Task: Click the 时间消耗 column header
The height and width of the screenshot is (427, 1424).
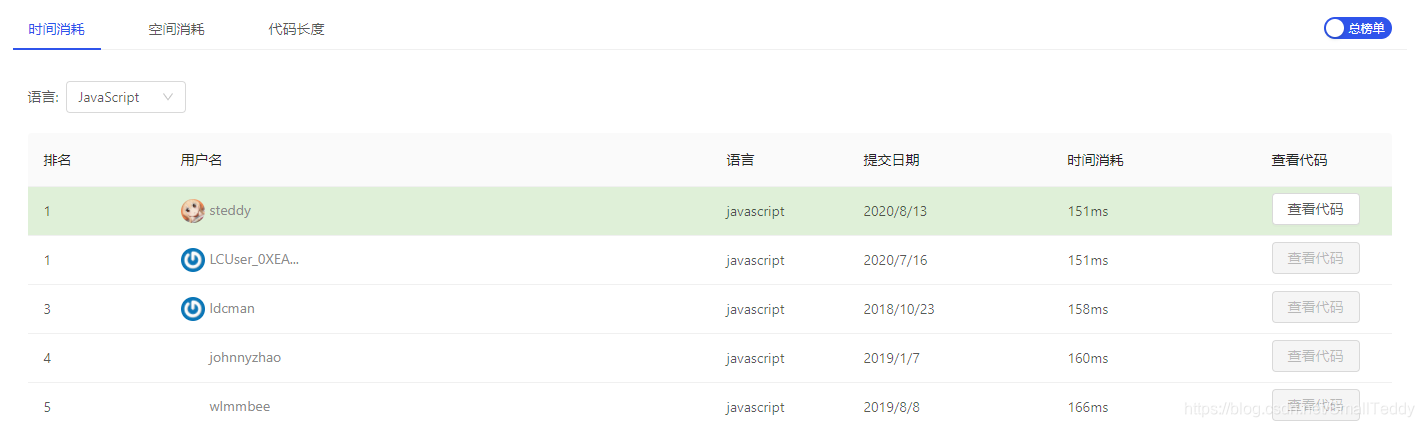Action: tap(1095, 160)
